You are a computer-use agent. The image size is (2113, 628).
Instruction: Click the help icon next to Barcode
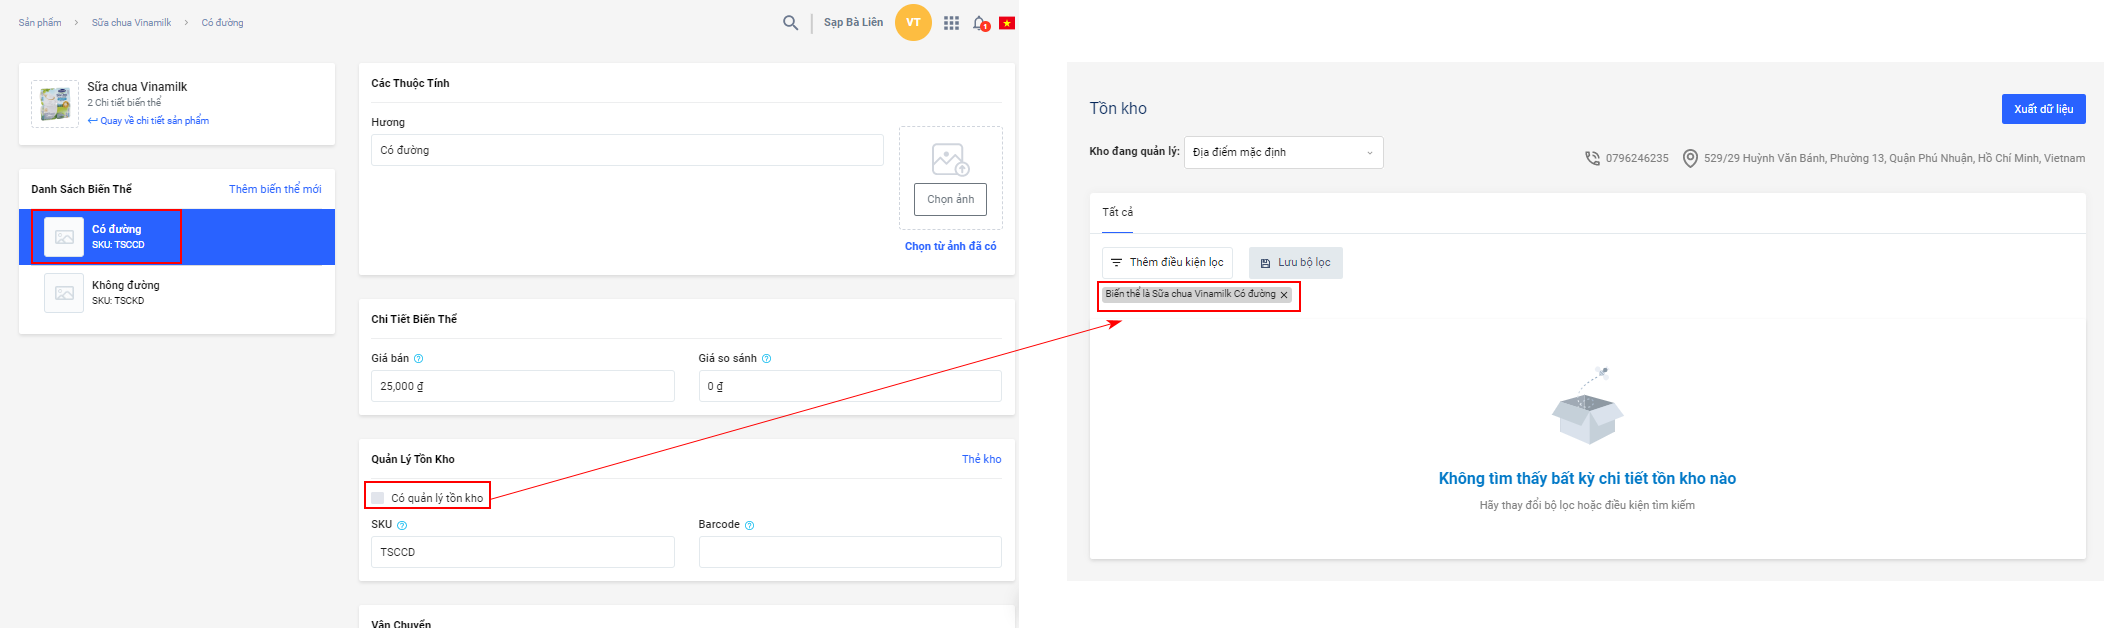pos(750,525)
